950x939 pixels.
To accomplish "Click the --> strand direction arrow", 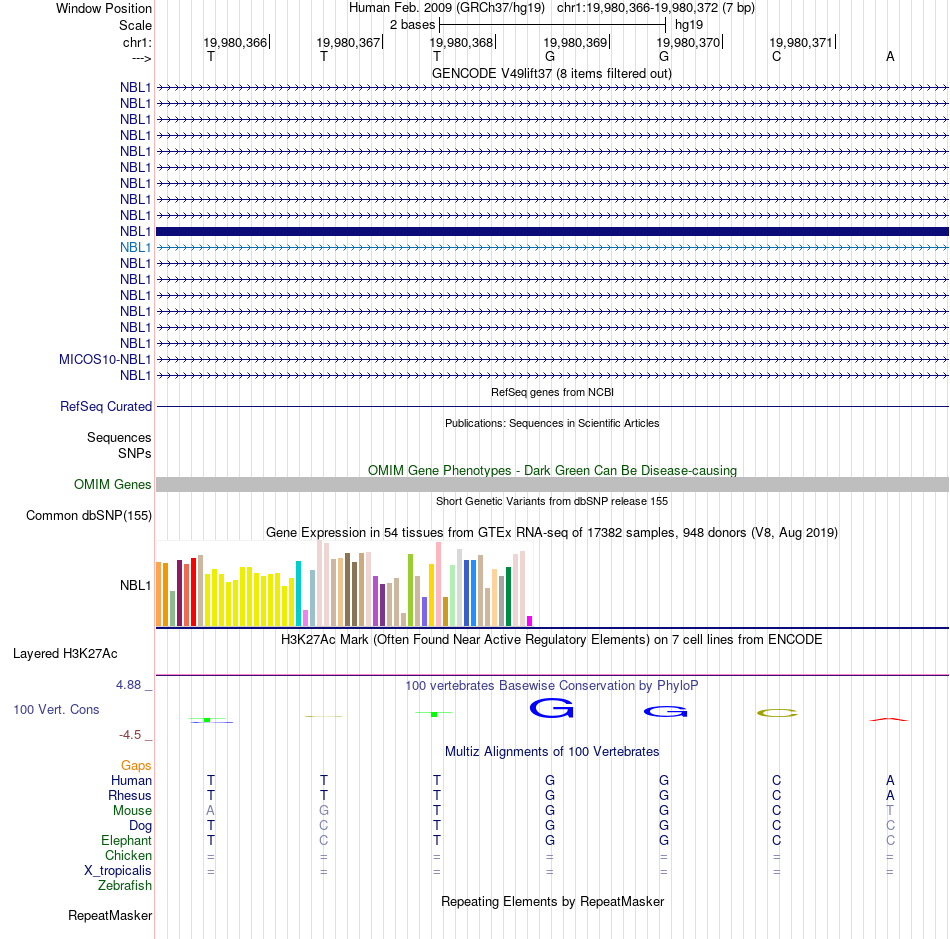I will (142, 58).
